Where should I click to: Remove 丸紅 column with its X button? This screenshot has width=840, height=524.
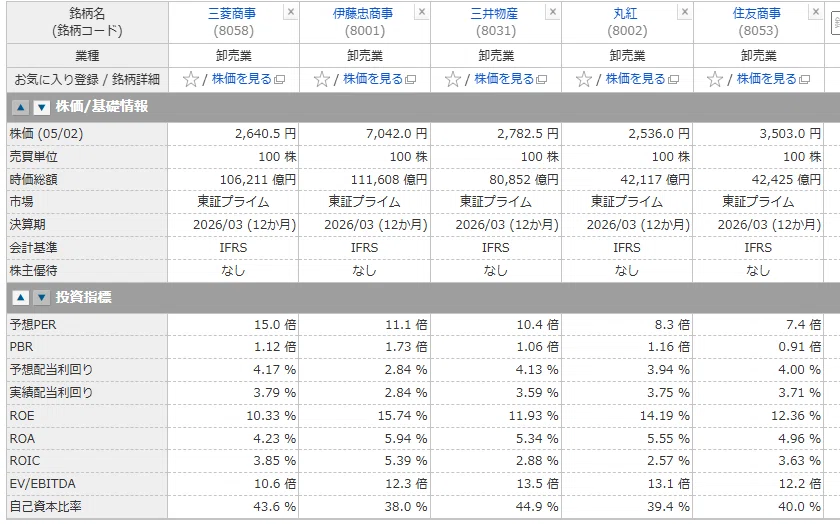684,12
